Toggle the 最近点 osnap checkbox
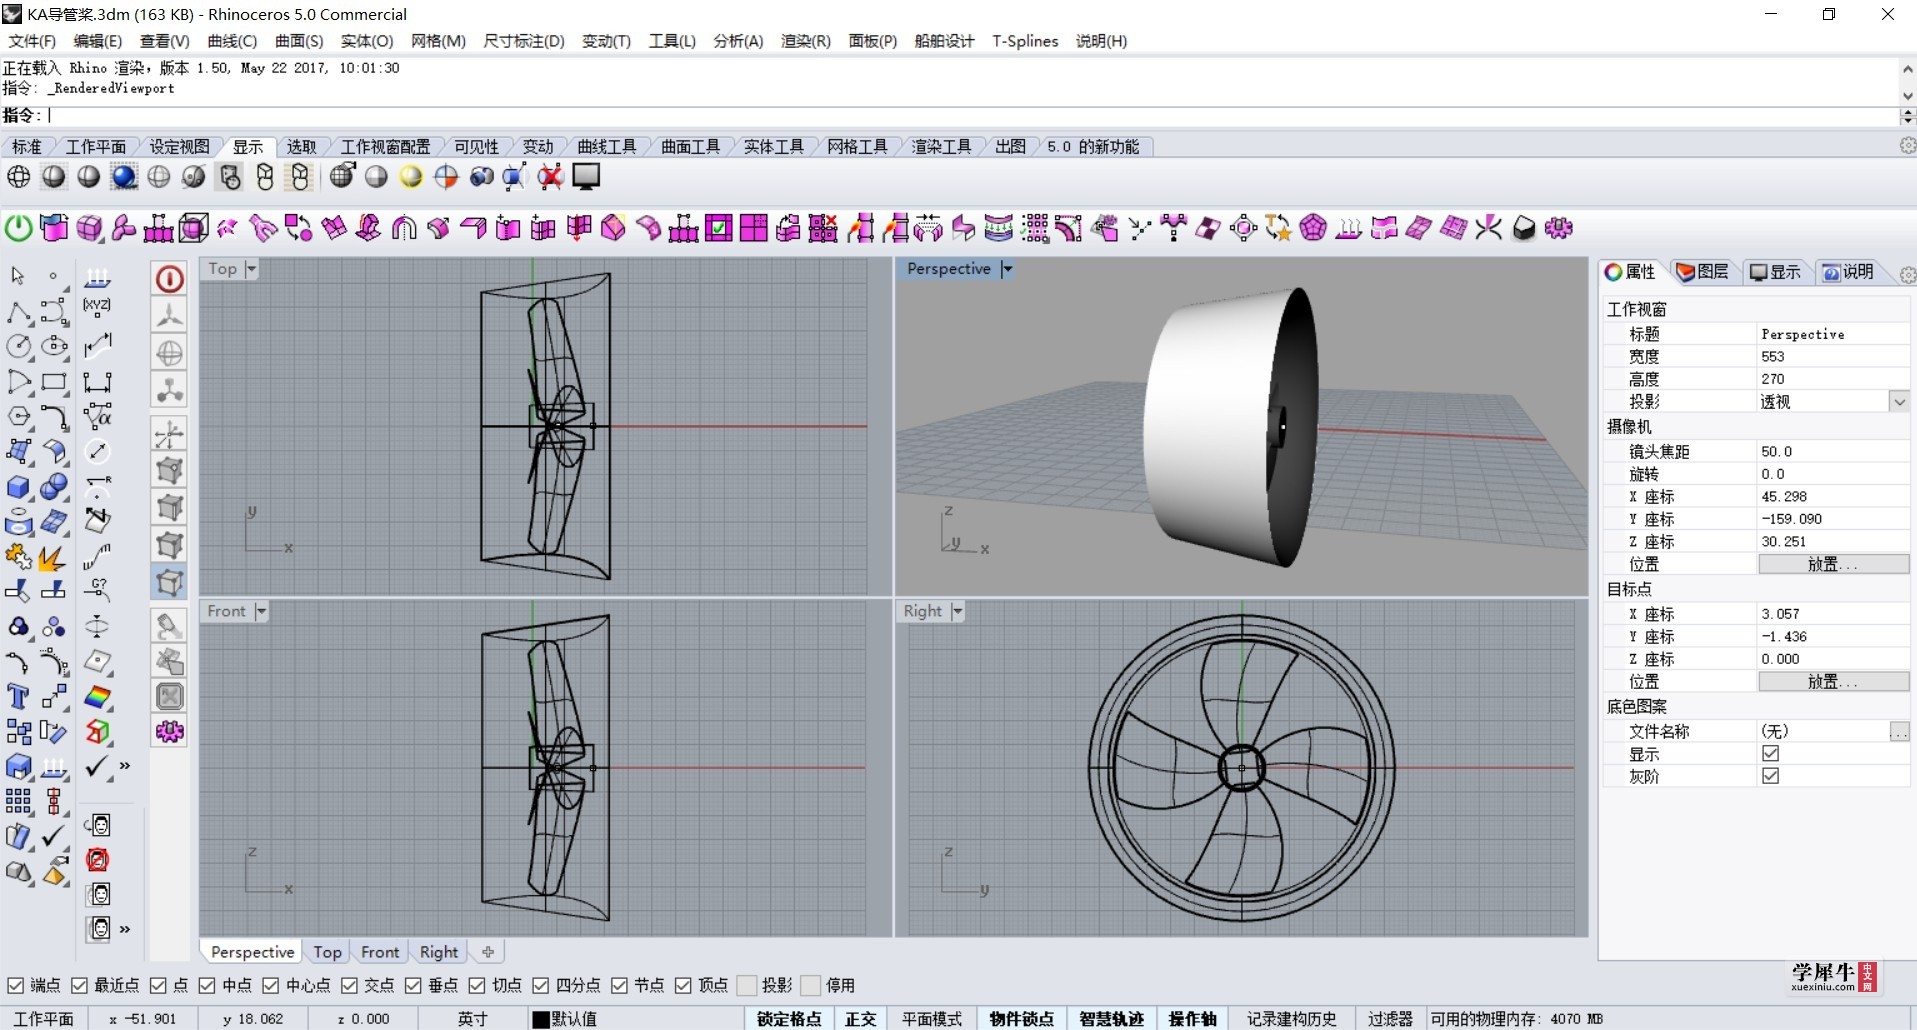 point(79,986)
